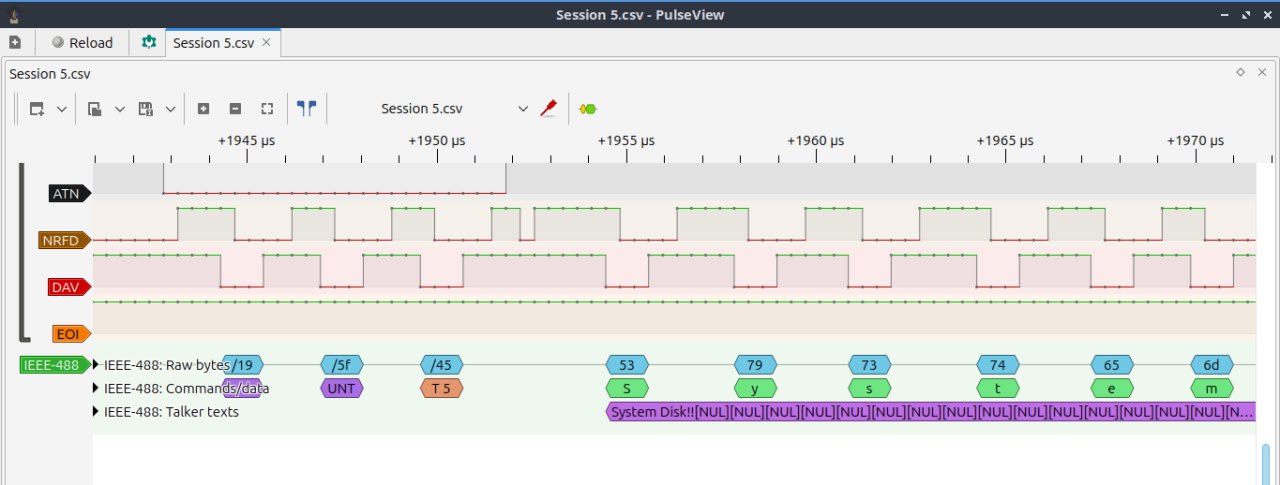The height and width of the screenshot is (485, 1280).
Task: Click the new view icon
Action: click(37, 109)
